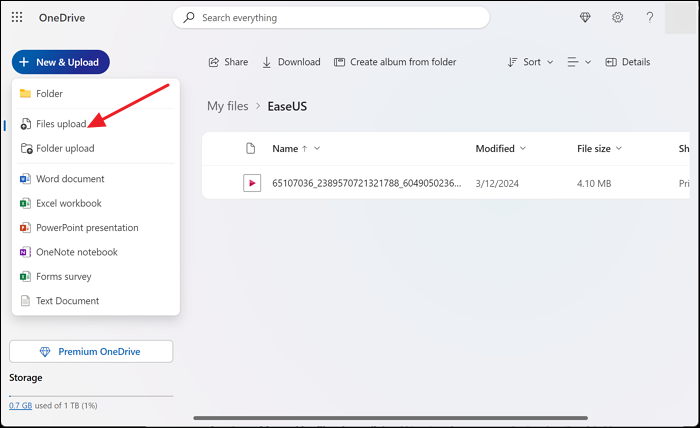
Task: Click the New & Upload button
Action: coord(60,62)
